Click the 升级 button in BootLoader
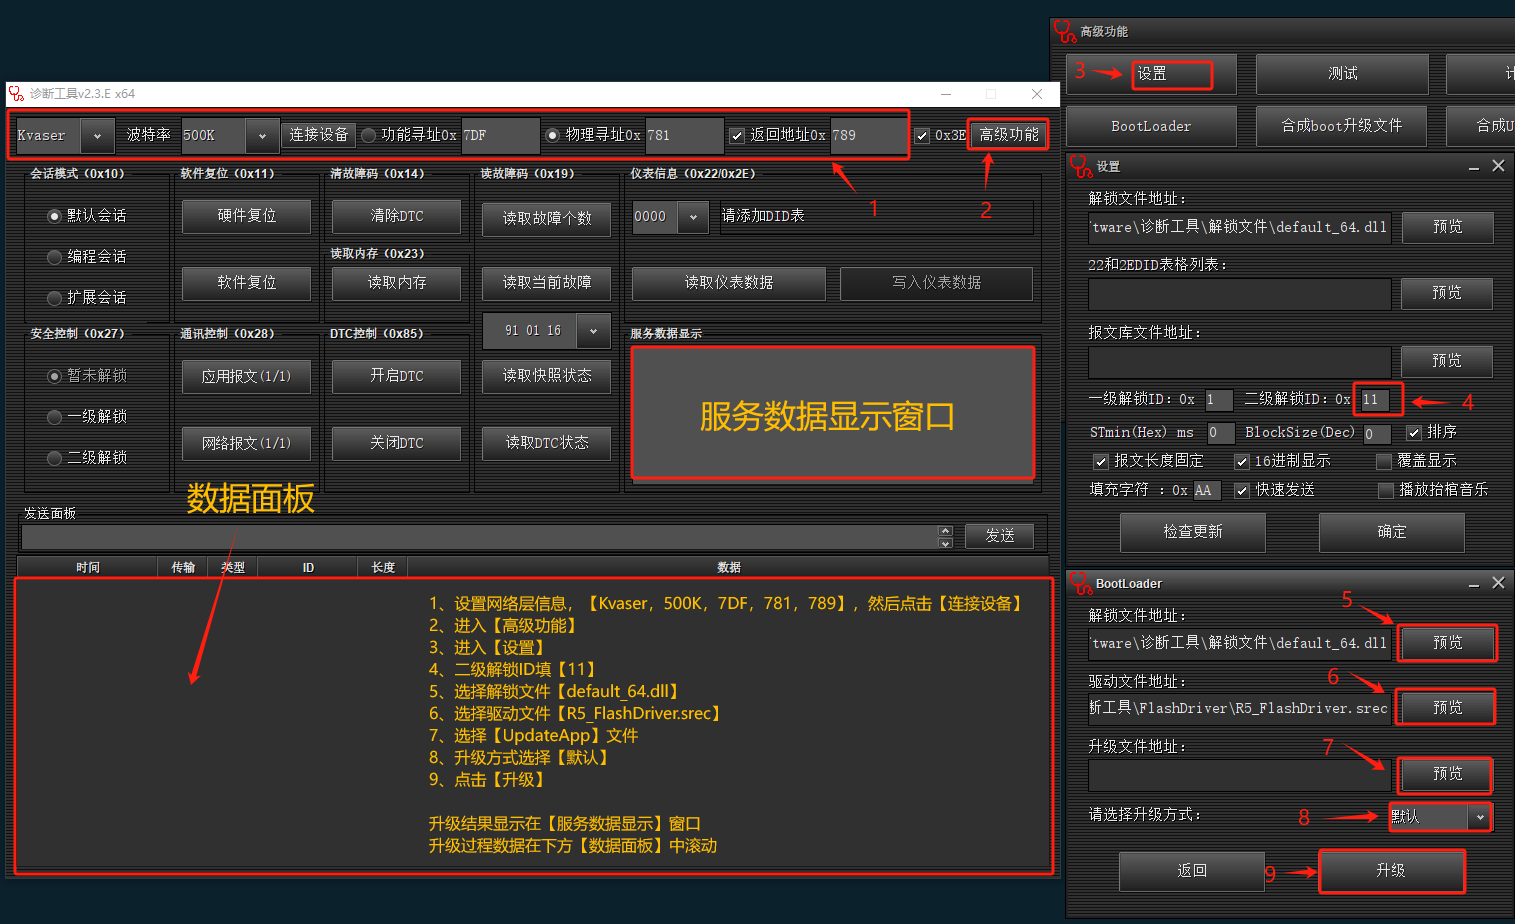1515x924 pixels. point(1391,871)
